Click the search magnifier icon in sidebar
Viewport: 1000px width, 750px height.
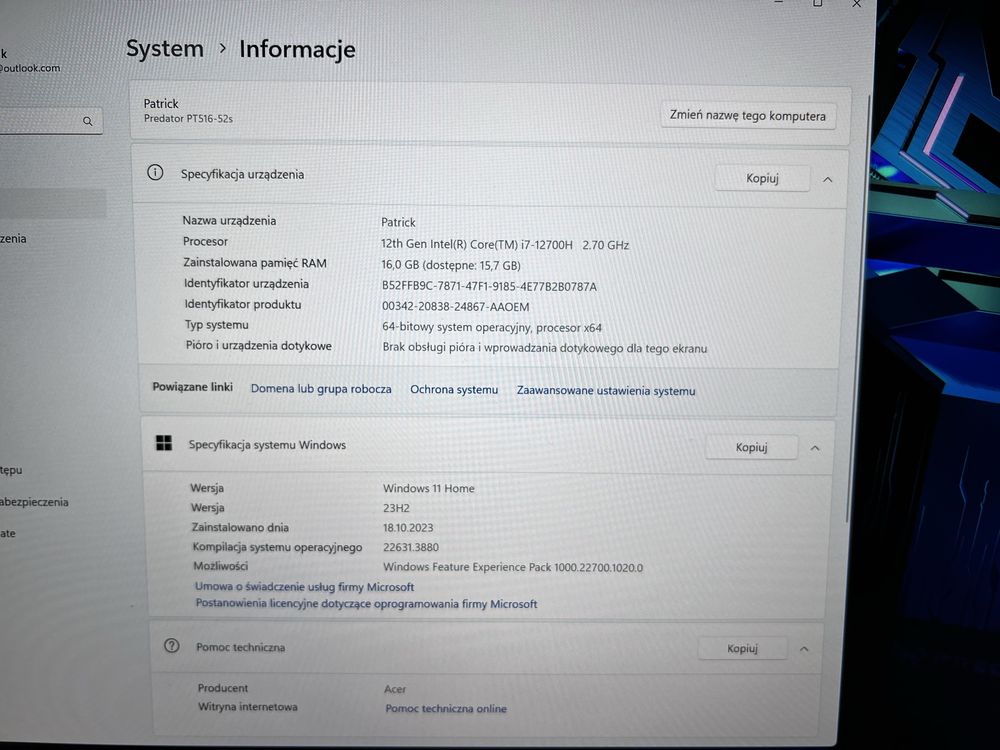click(x=87, y=121)
